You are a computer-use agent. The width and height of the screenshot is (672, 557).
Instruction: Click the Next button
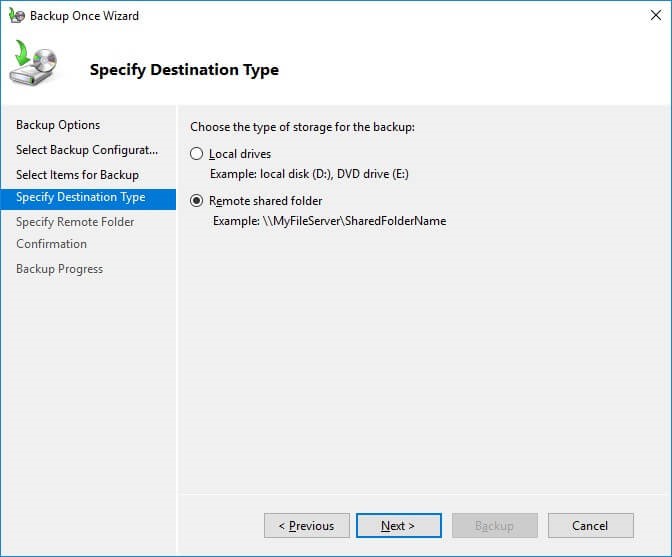tap(399, 525)
